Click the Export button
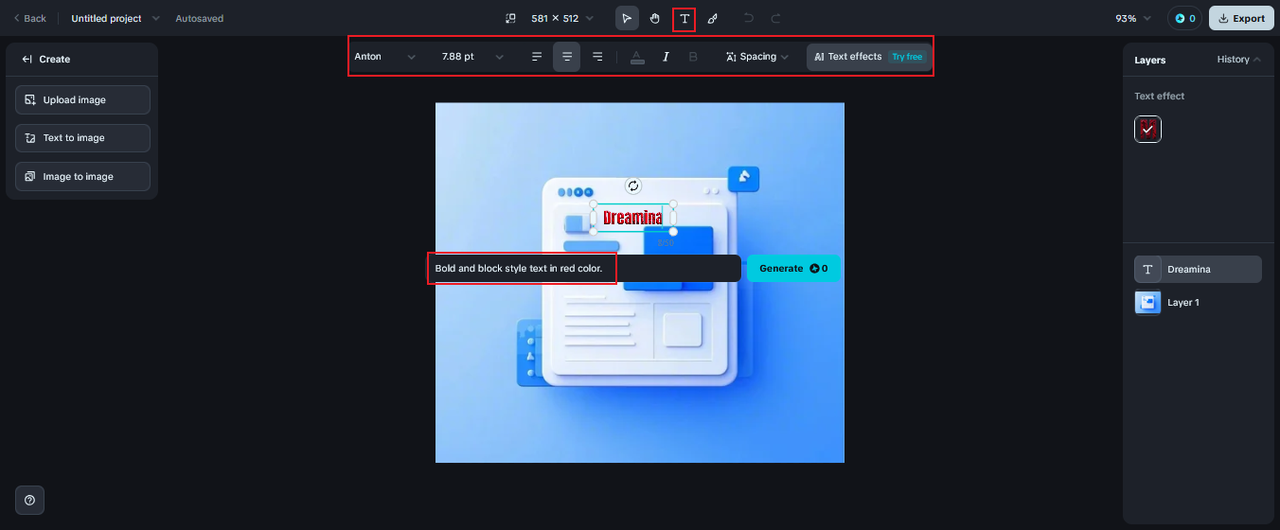The image size is (1280, 530). click(x=1241, y=18)
